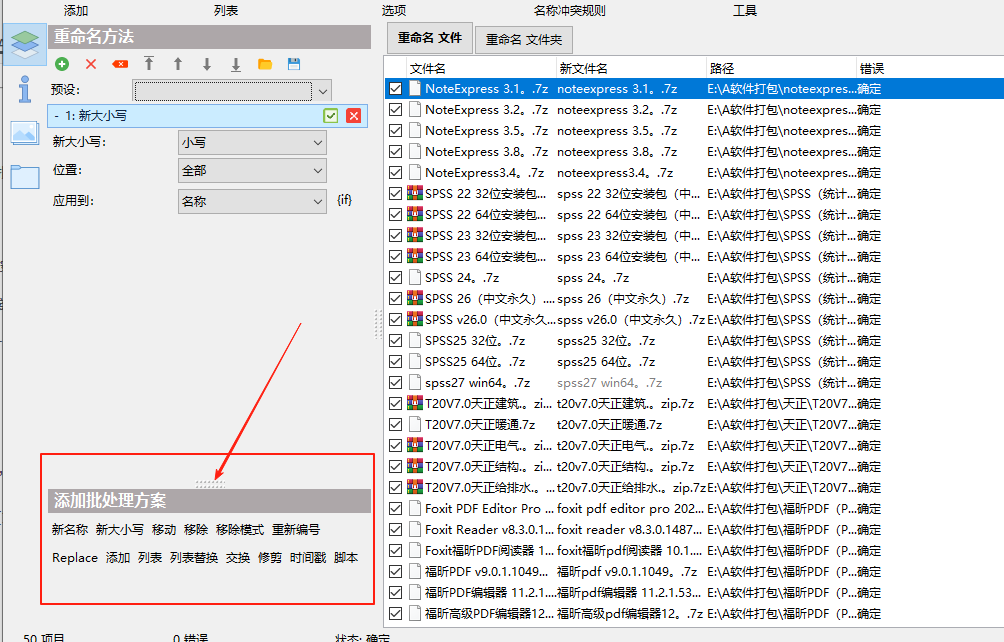
Task: Sort by the 错误 column header
Action: pyautogui.click(x=871, y=68)
